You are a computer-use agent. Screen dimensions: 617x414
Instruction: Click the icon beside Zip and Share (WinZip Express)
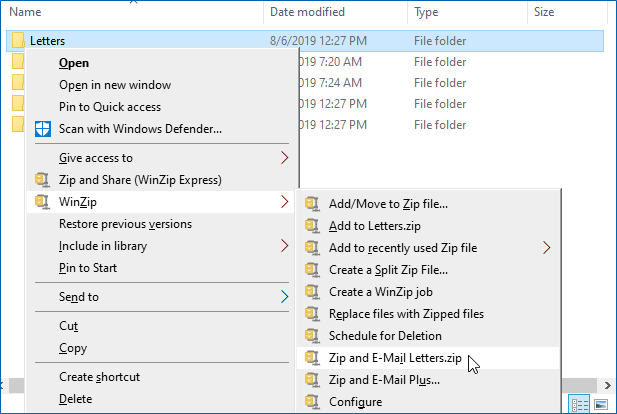[42, 180]
